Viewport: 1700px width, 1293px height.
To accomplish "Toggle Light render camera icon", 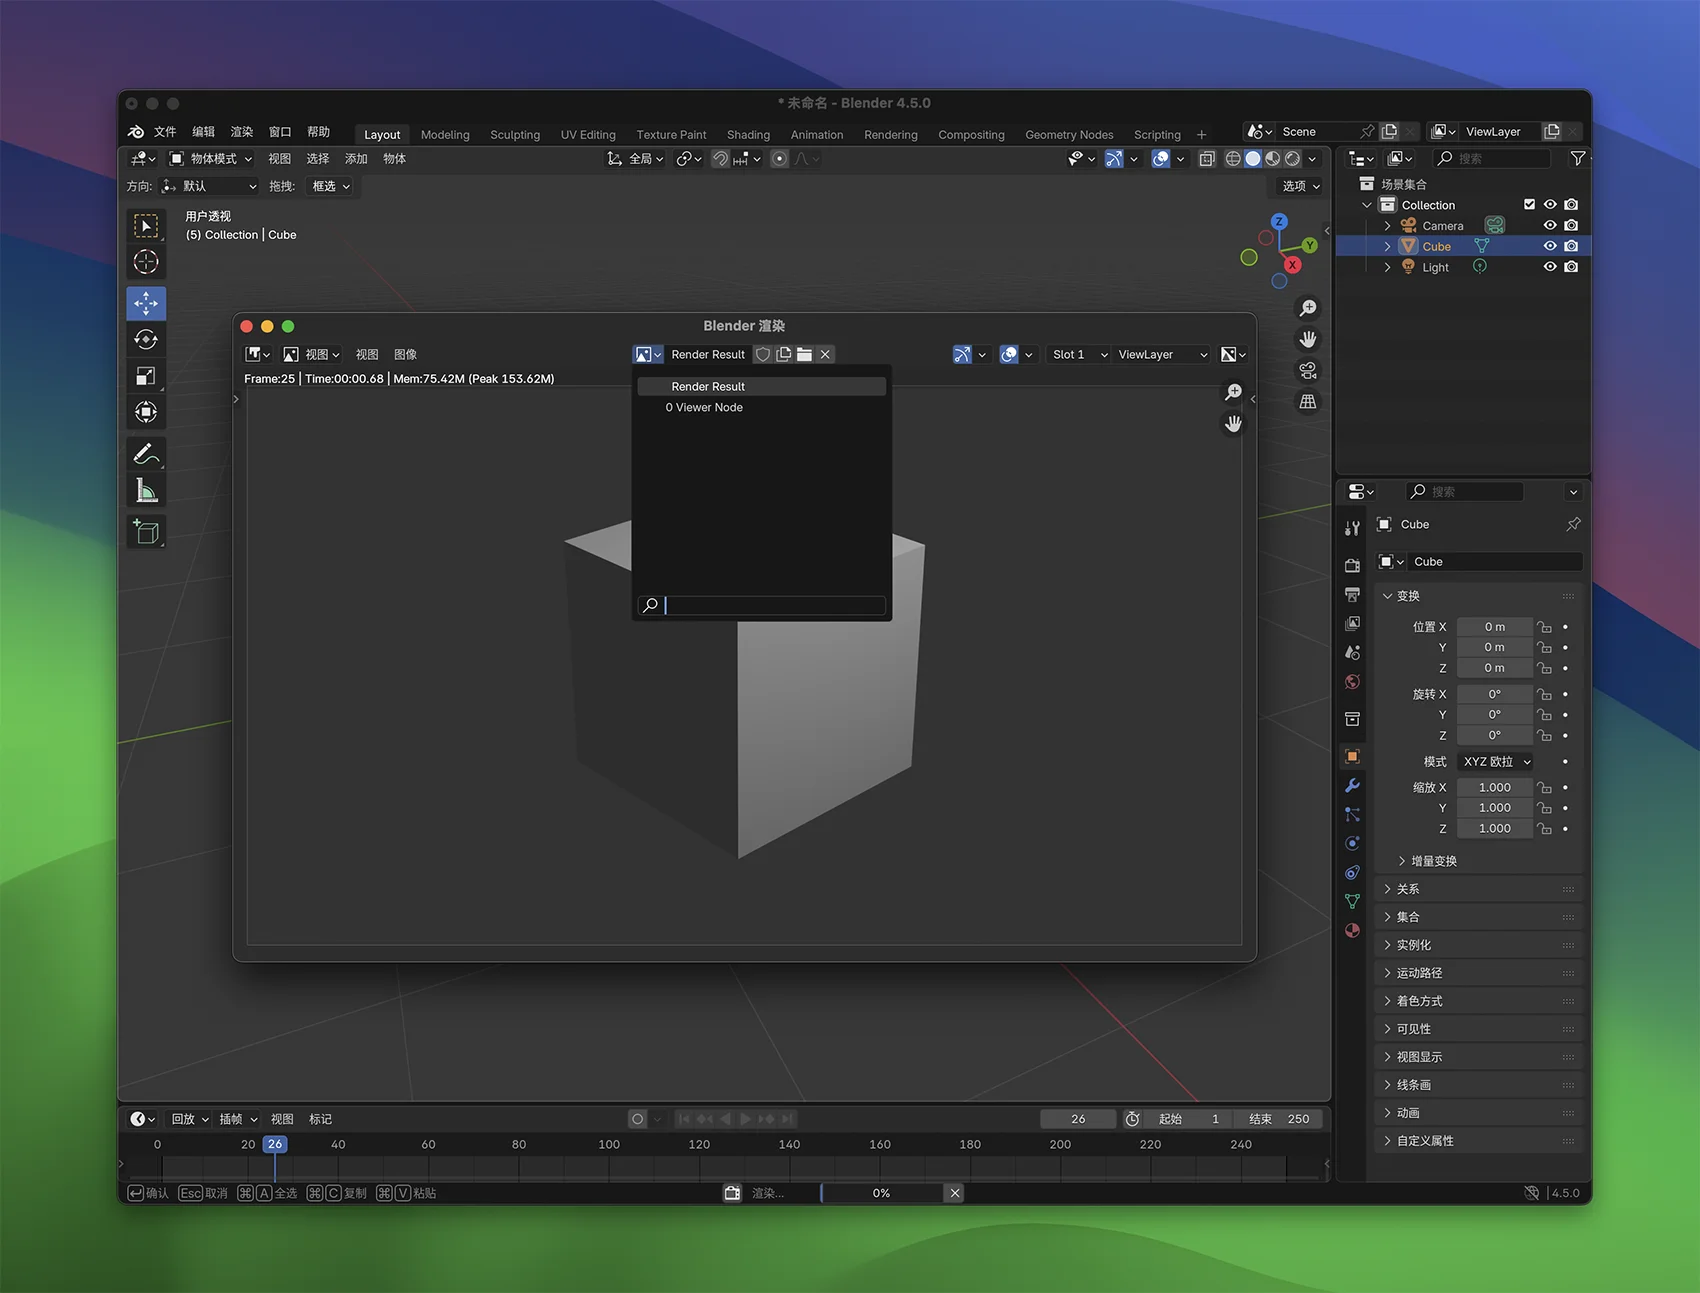I will (x=1571, y=267).
